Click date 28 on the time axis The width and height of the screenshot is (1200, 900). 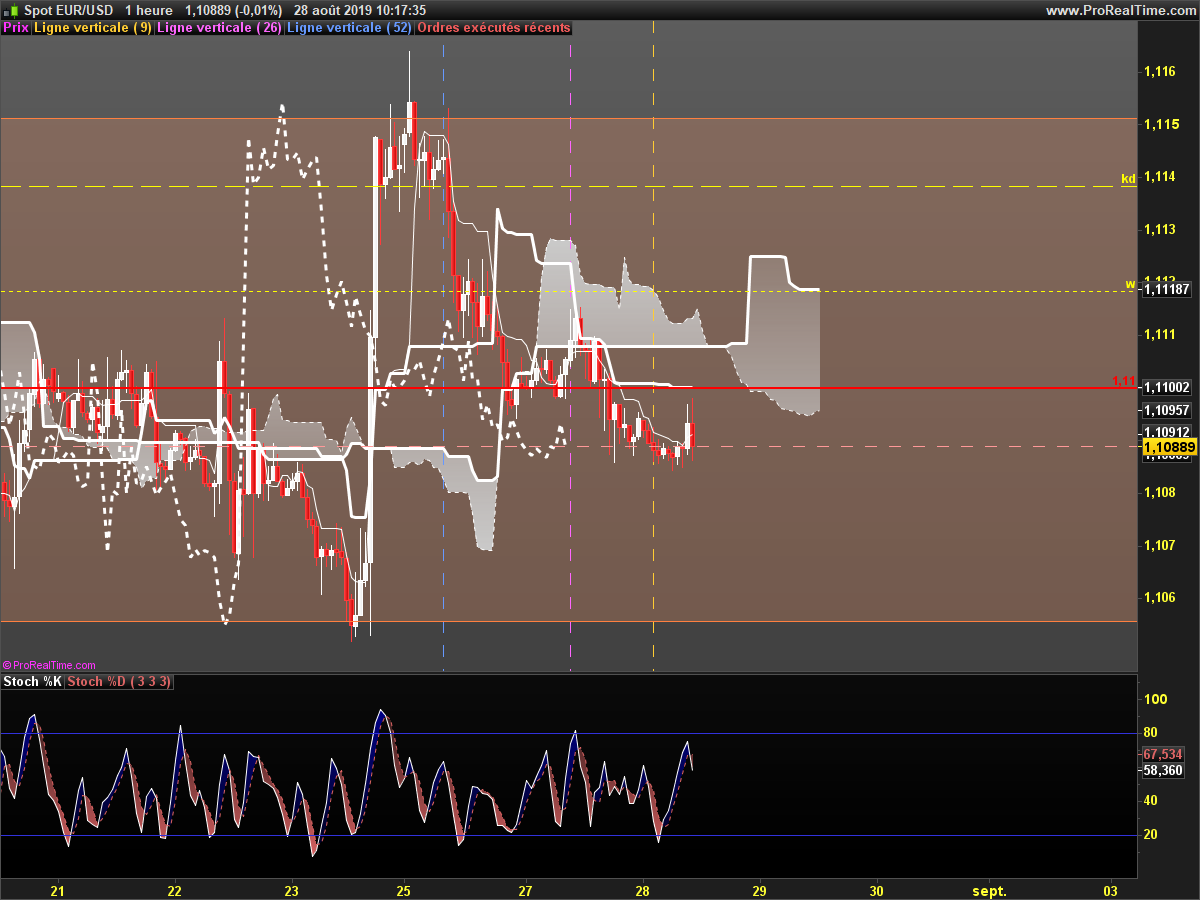643,890
